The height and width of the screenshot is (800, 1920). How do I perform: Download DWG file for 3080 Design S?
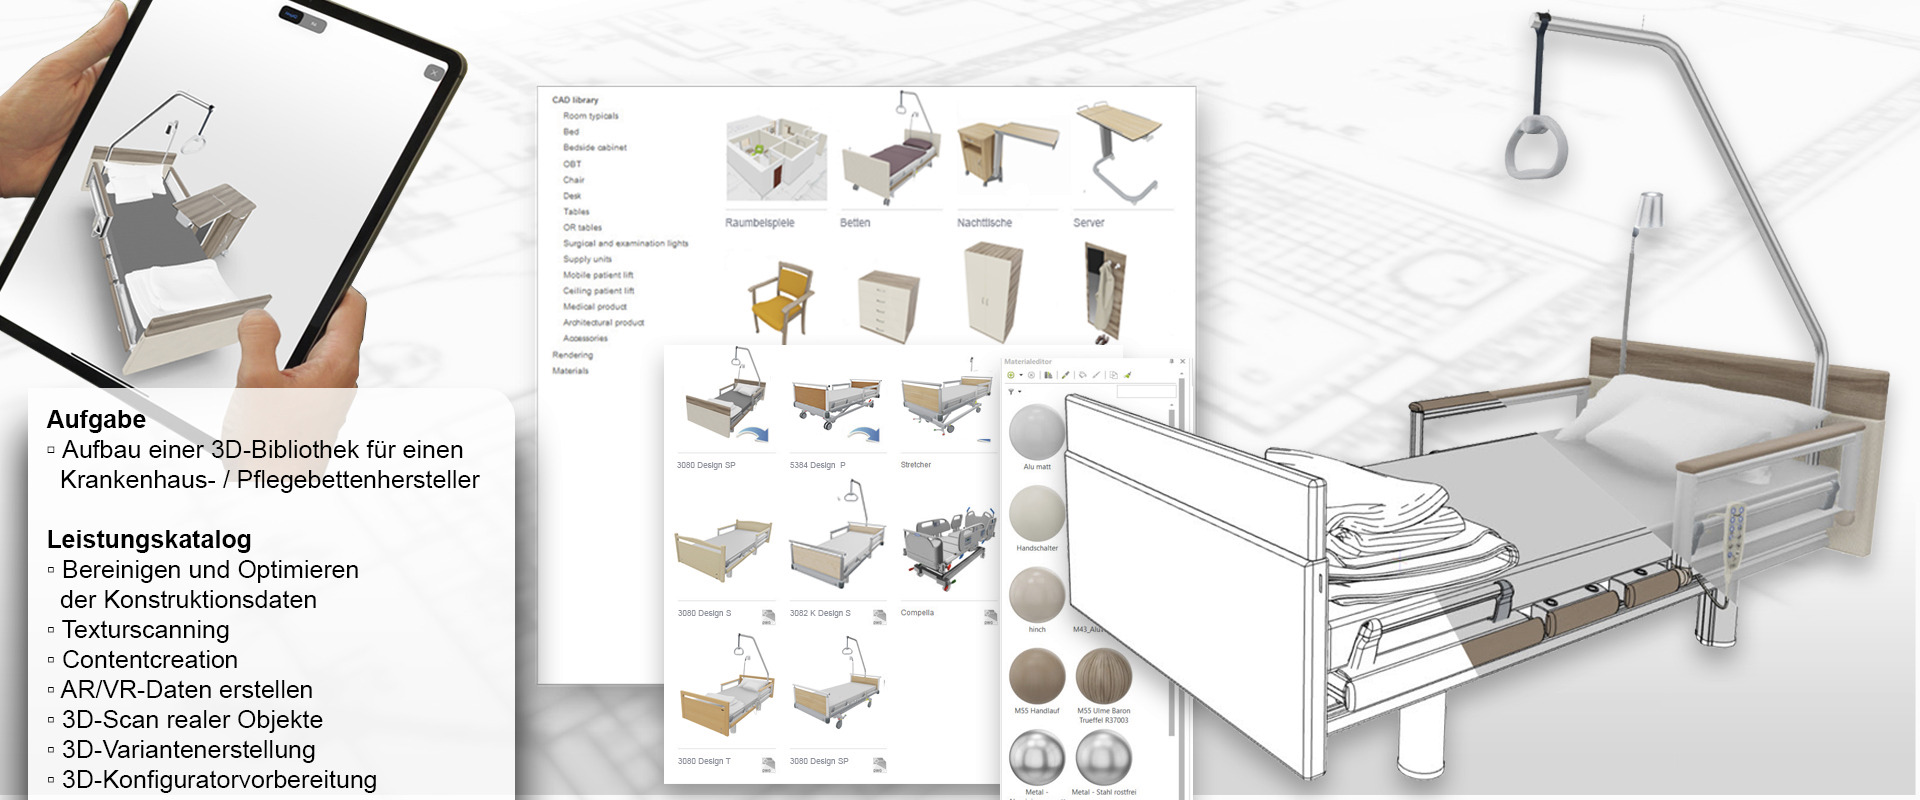(x=767, y=616)
